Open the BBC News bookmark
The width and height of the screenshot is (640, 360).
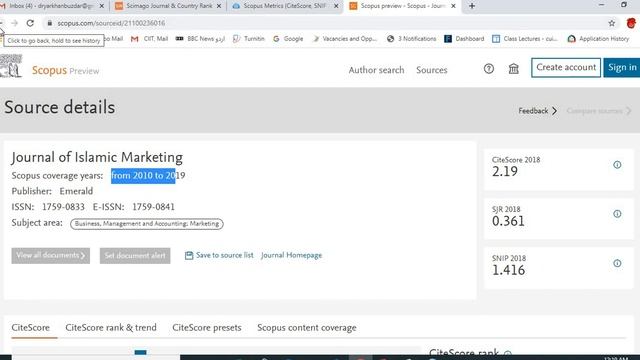pos(200,39)
